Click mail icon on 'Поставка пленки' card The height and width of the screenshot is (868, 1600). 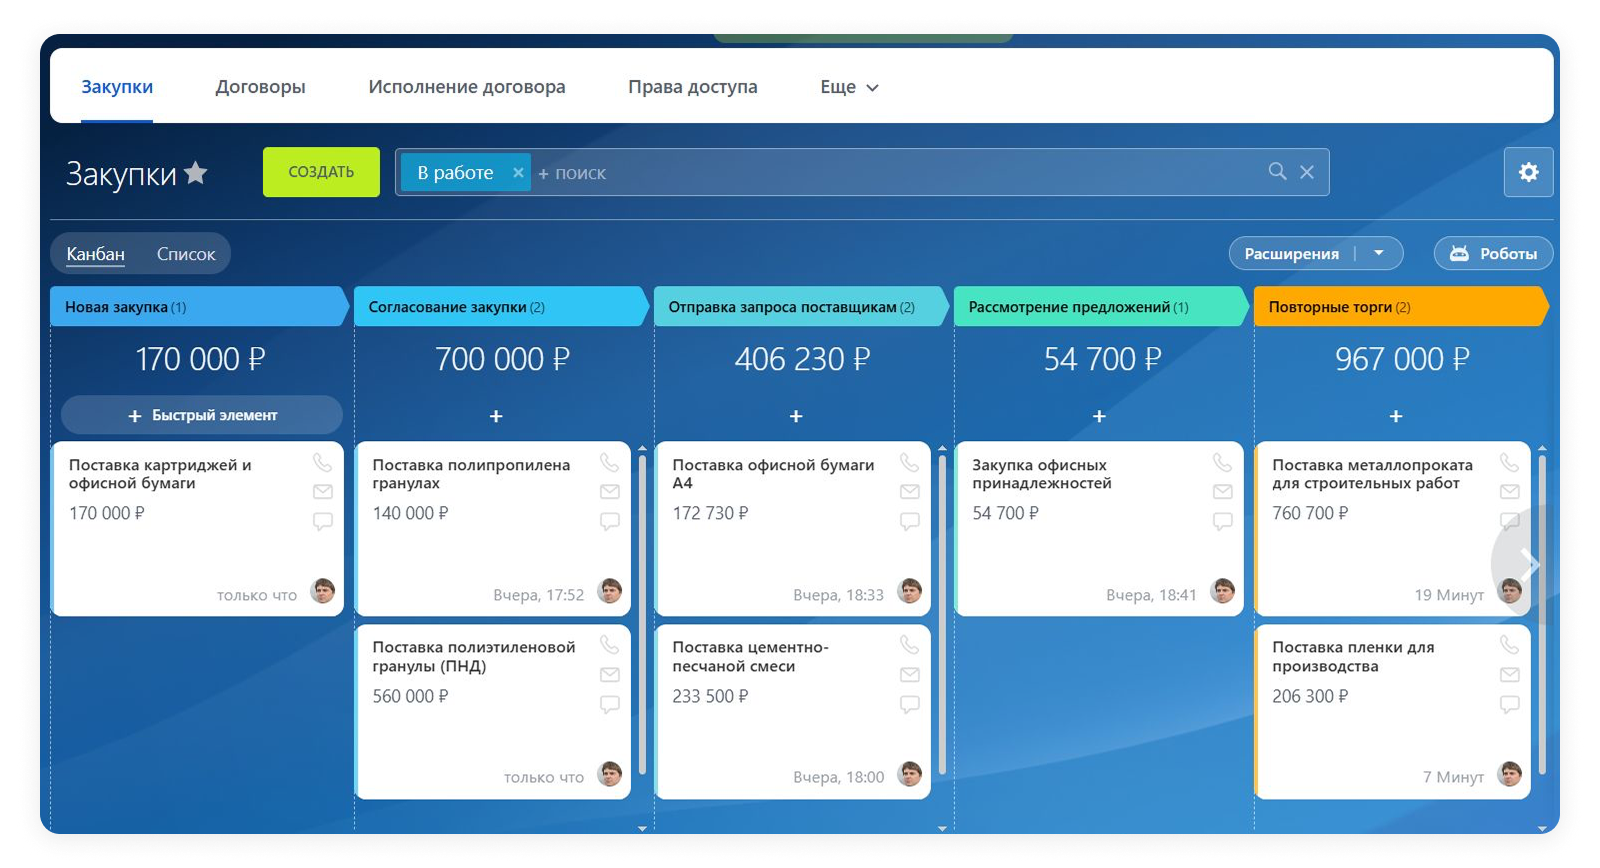pyautogui.click(x=1509, y=675)
